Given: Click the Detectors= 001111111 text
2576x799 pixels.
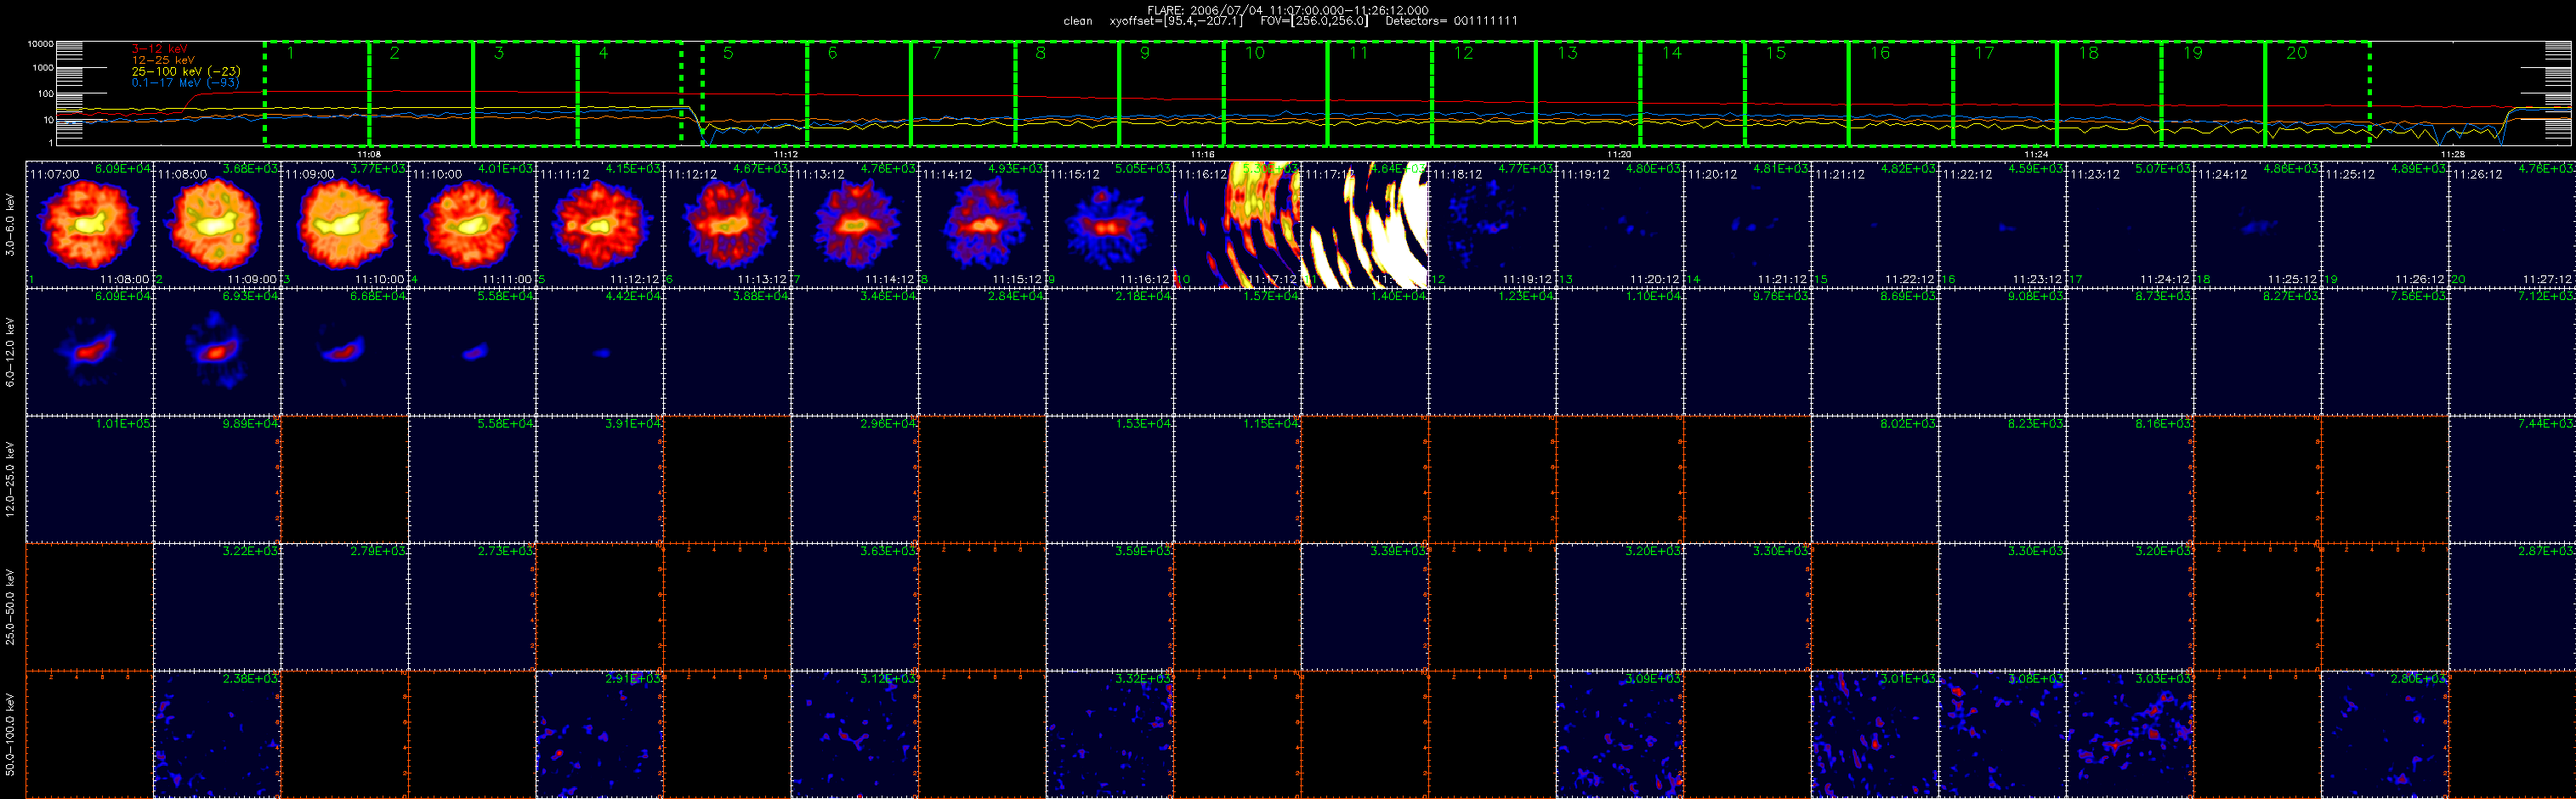Looking at the screenshot, I should [1451, 21].
